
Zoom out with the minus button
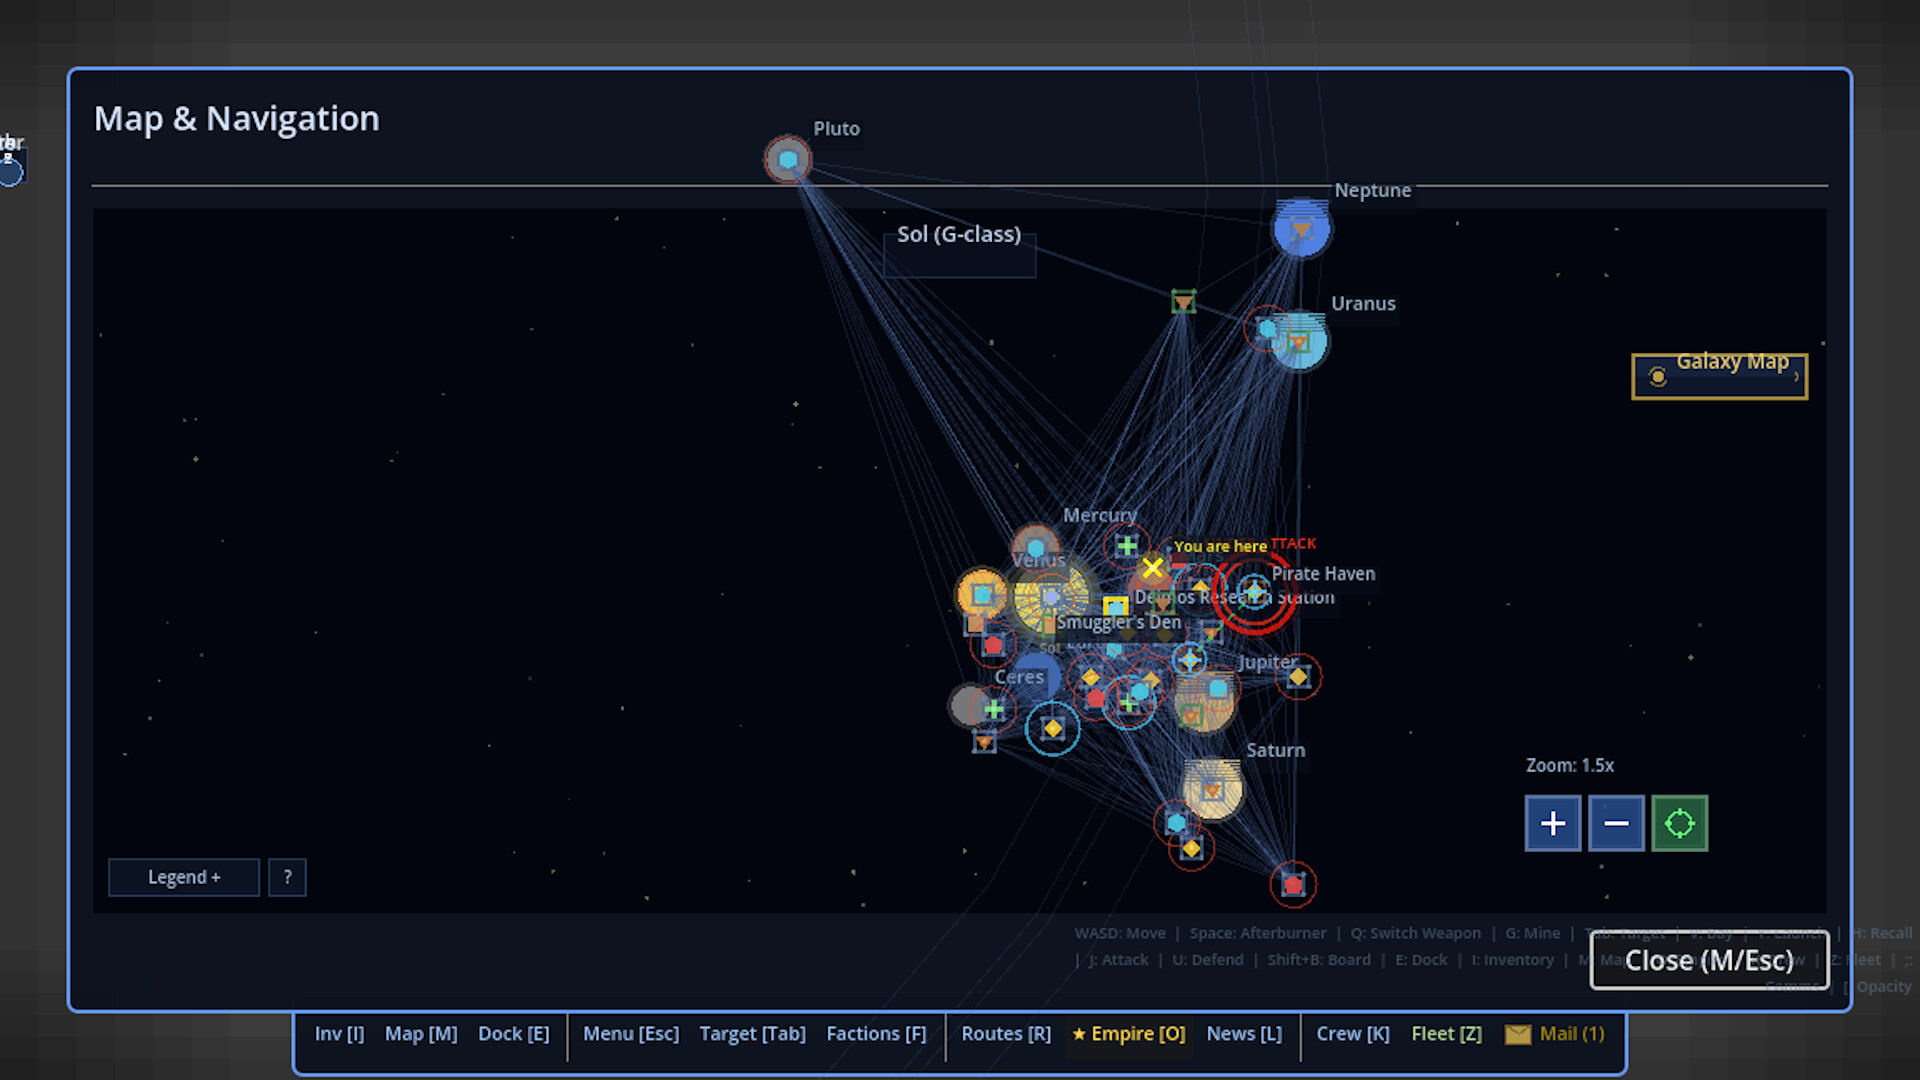(1616, 823)
